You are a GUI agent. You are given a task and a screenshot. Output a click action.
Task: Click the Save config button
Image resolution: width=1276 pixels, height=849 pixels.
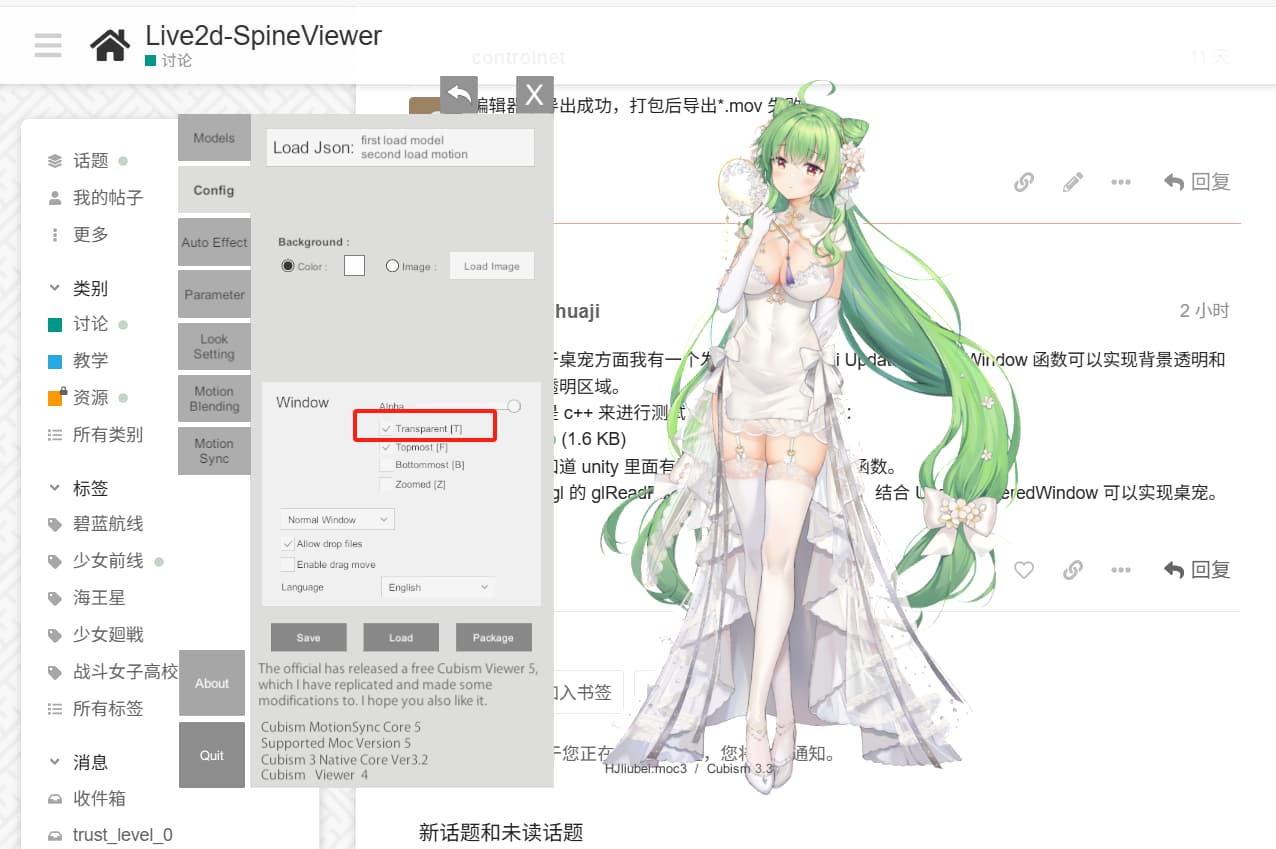click(309, 638)
